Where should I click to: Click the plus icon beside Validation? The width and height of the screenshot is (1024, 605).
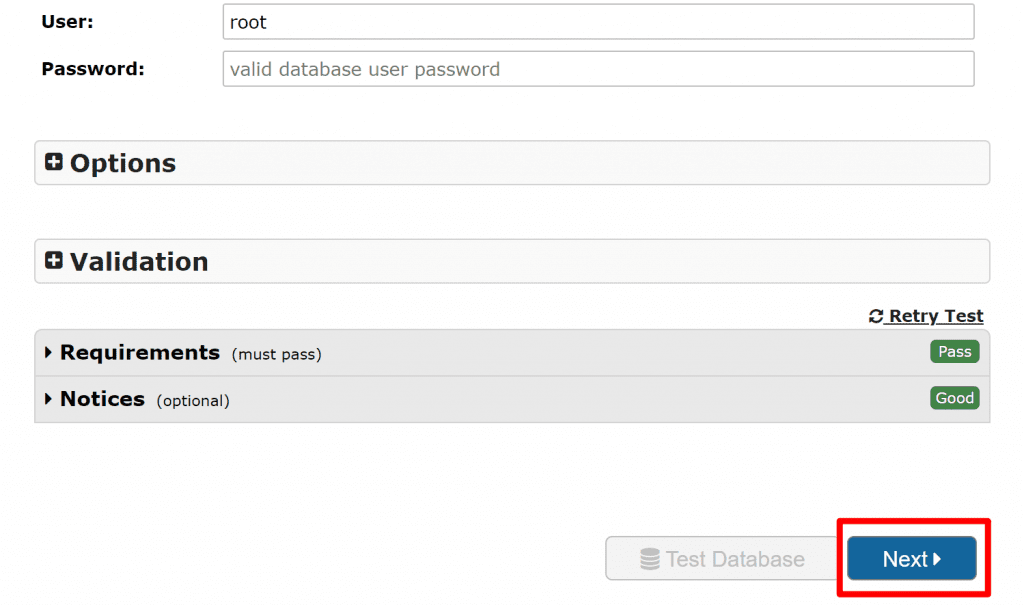click(54, 260)
